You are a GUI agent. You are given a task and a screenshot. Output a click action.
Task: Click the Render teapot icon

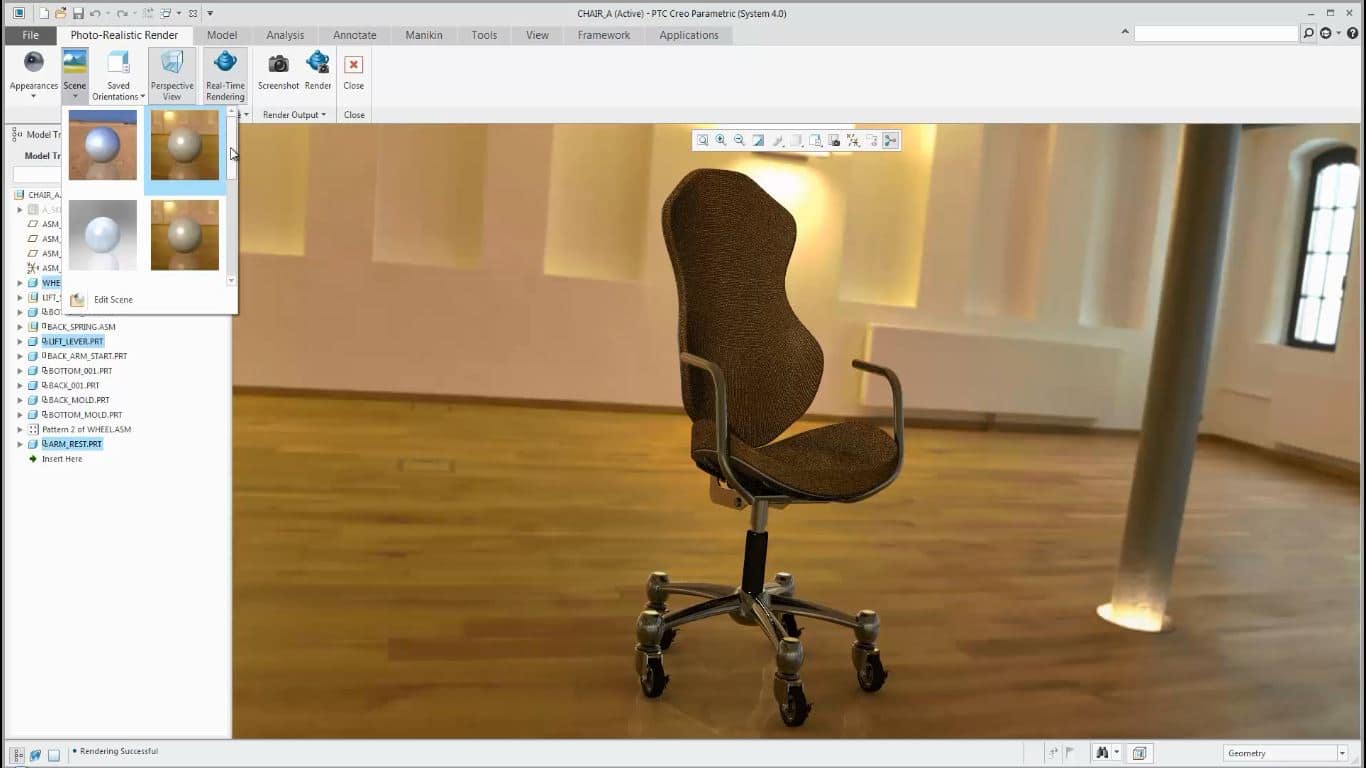pyautogui.click(x=318, y=65)
